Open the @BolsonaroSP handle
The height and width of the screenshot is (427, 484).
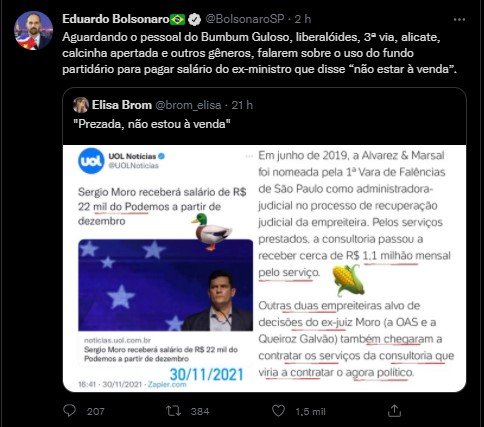tap(245, 19)
